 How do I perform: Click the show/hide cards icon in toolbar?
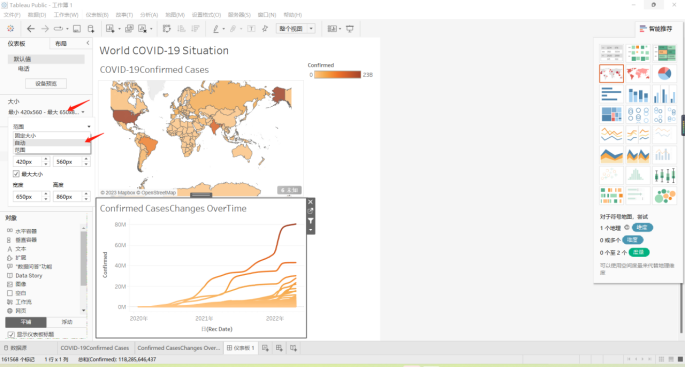[332, 29]
